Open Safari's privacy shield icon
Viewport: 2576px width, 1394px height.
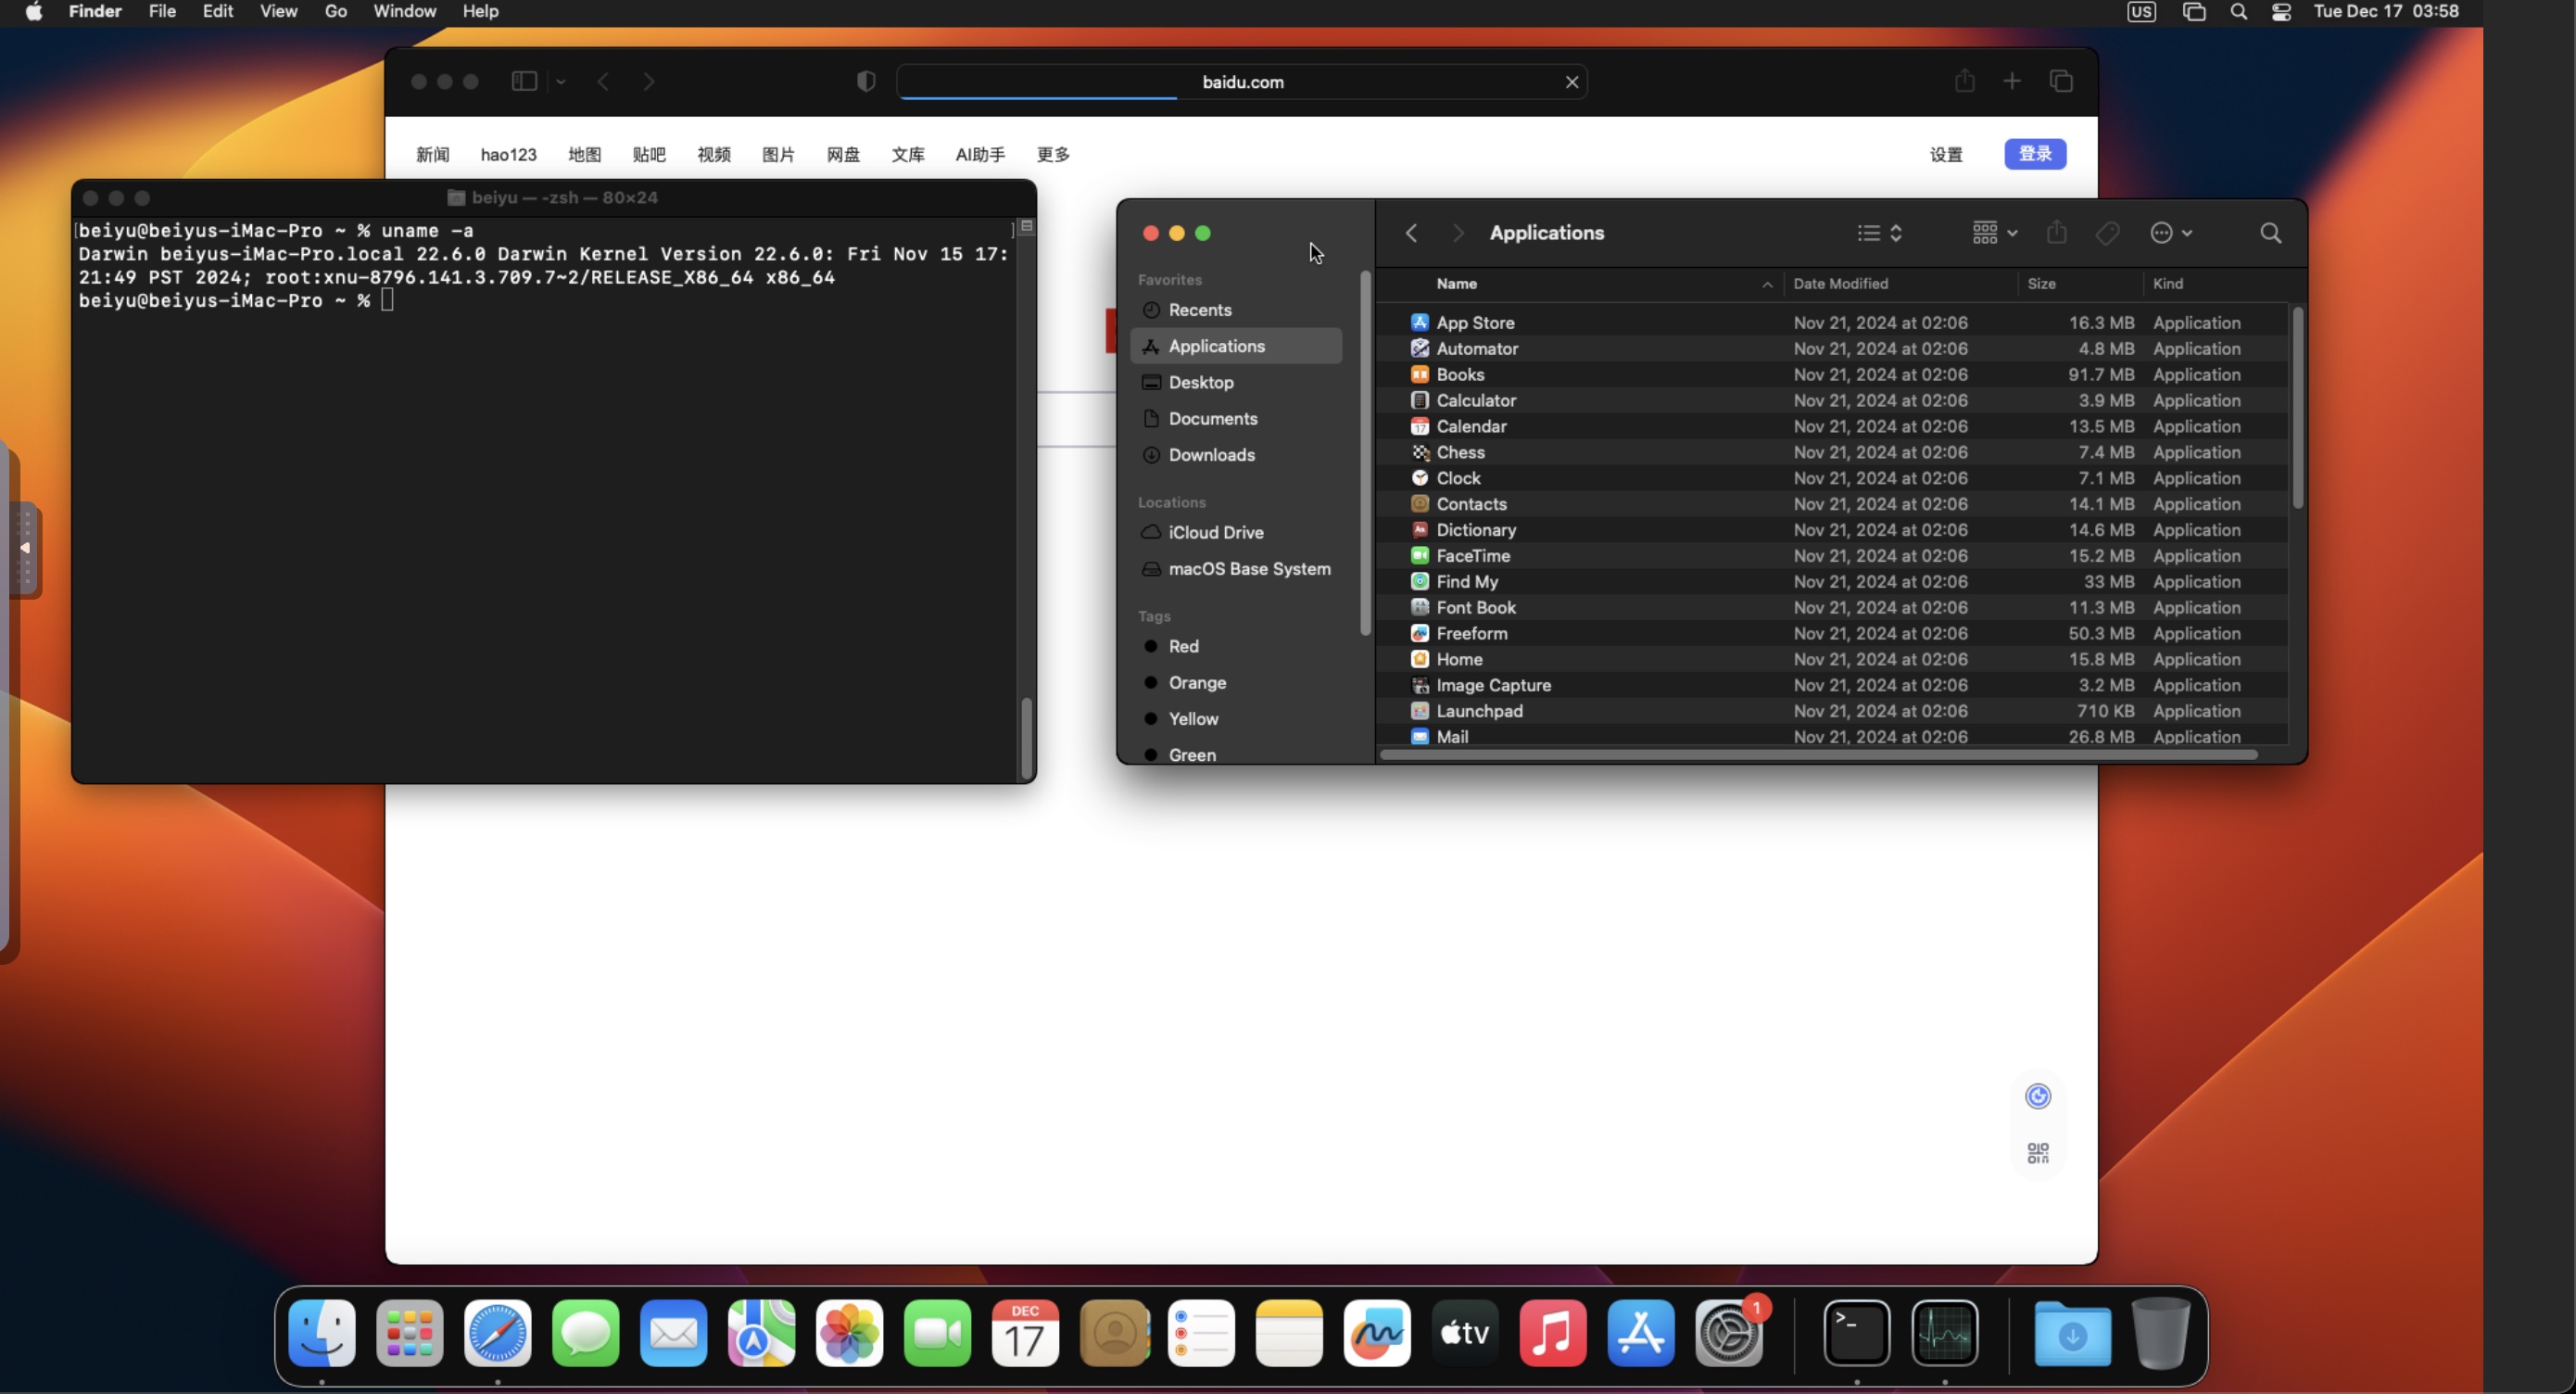click(x=866, y=82)
